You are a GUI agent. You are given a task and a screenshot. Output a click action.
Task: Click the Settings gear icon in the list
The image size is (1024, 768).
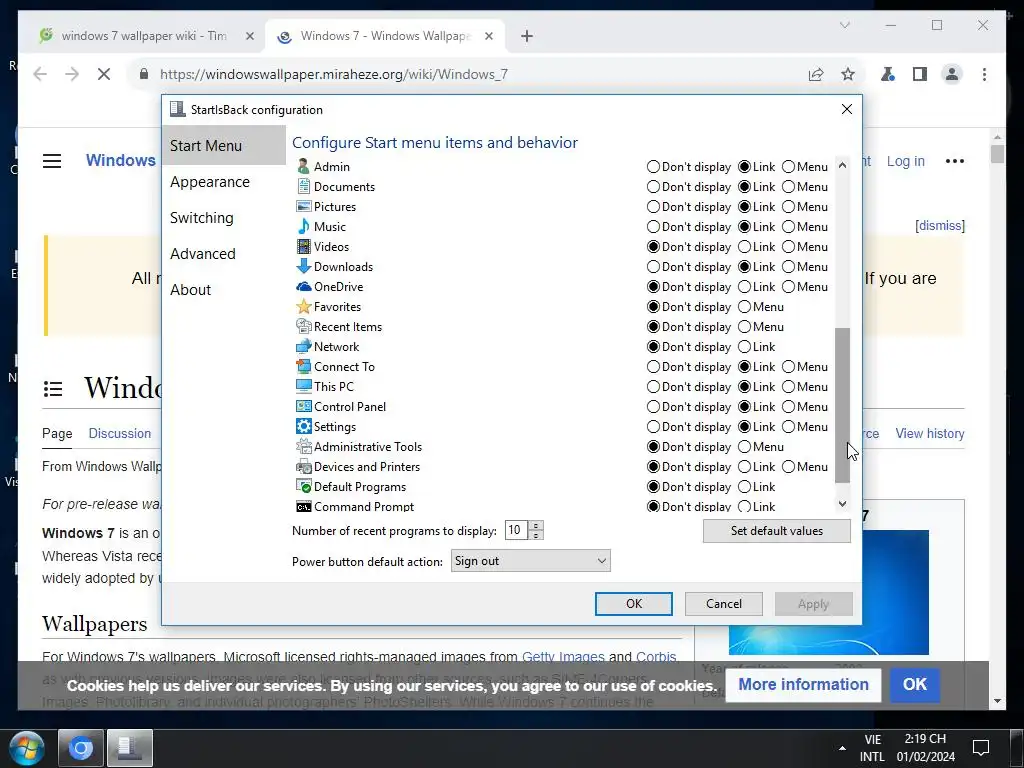[x=303, y=426]
